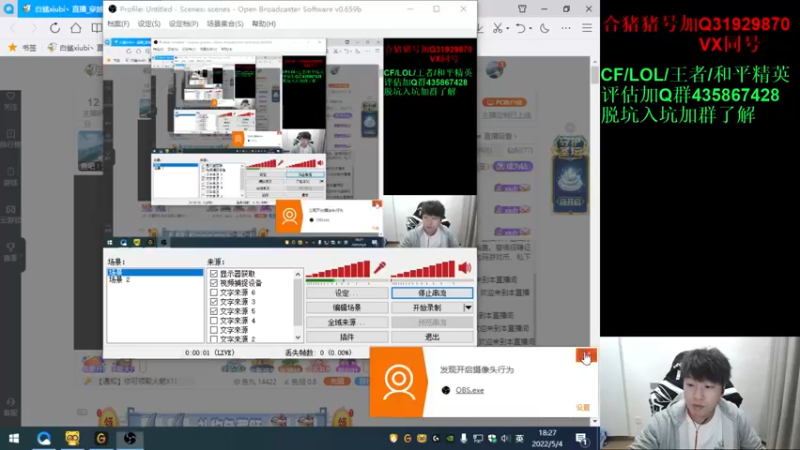The image size is (800, 450).
Task: Go to browser home page
Action: [x=76, y=28]
